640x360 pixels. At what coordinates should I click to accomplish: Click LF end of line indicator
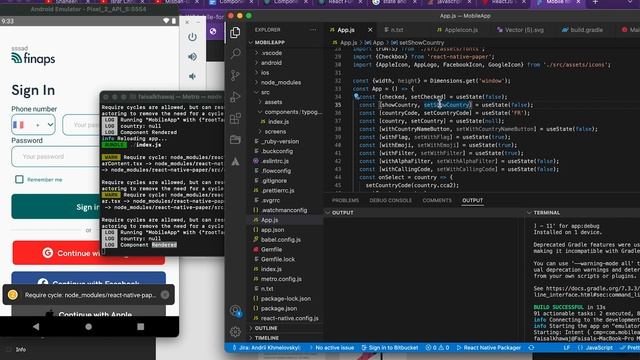point(567,348)
